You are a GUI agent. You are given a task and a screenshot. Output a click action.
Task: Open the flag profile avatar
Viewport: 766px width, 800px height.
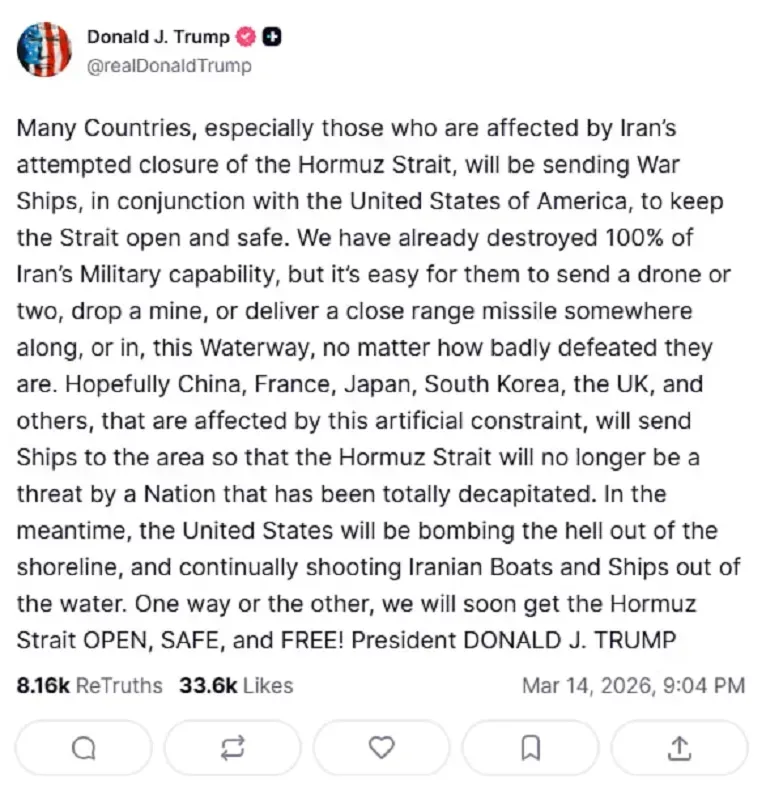point(45,50)
